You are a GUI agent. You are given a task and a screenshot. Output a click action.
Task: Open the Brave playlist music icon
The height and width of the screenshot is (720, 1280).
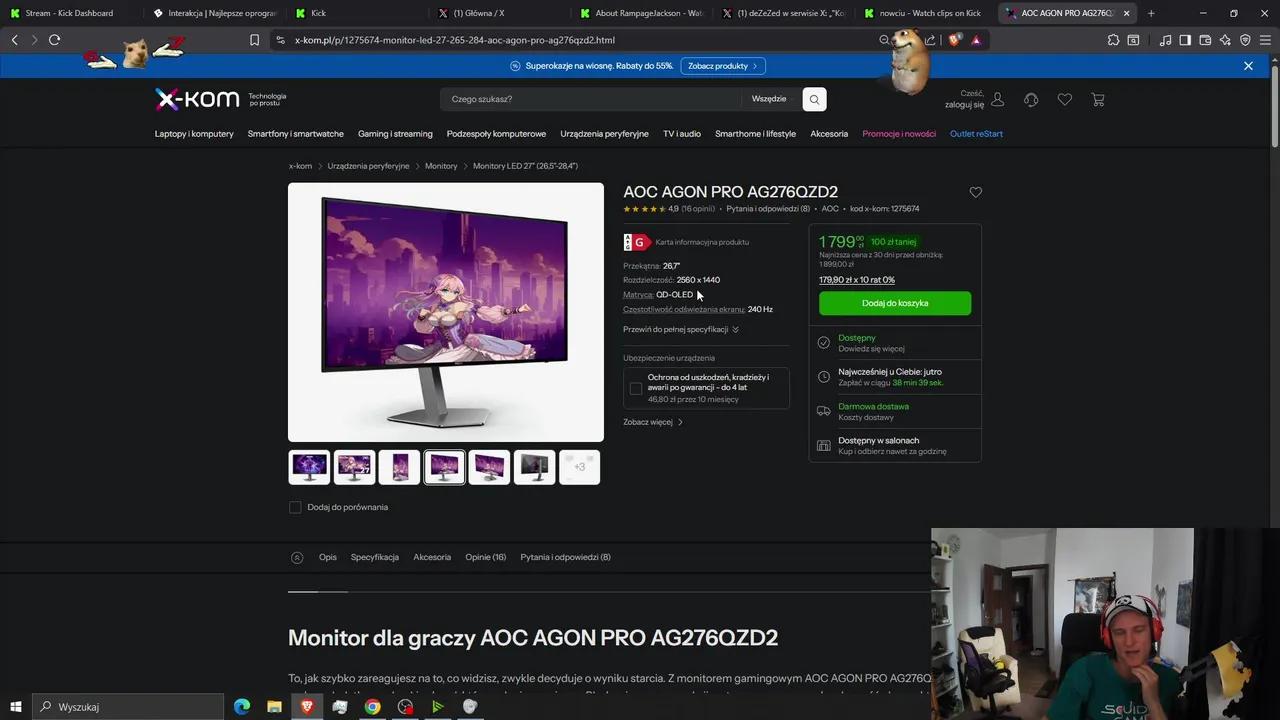(x=1165, y=40)
